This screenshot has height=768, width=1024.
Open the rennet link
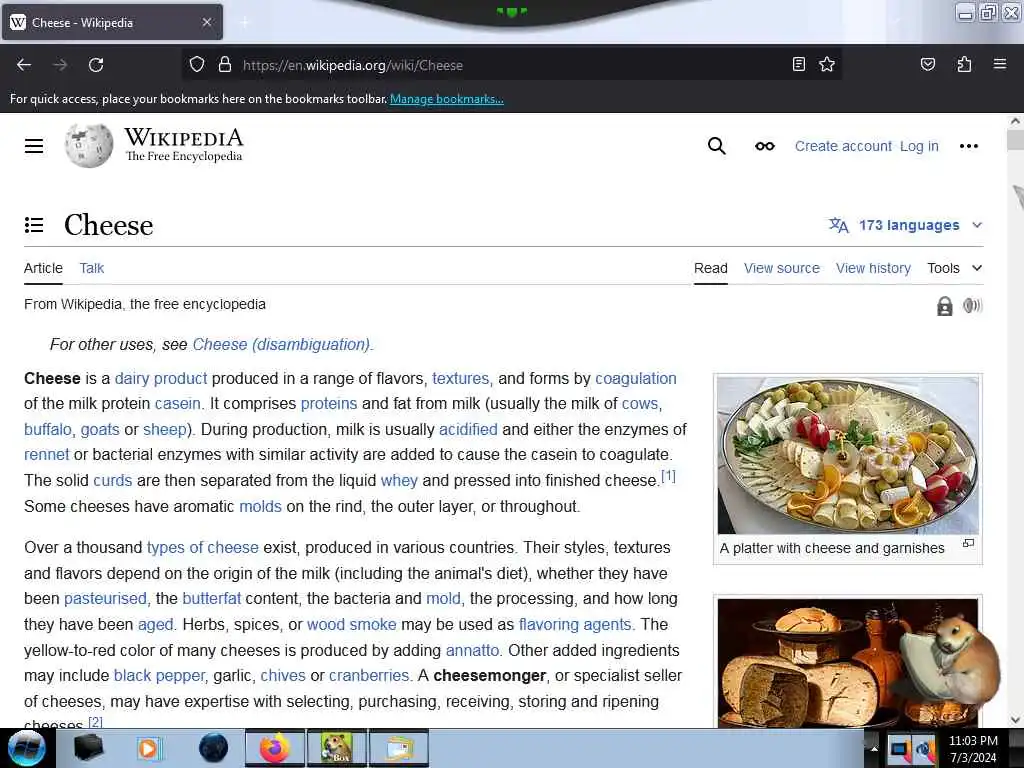click(46, 455)
